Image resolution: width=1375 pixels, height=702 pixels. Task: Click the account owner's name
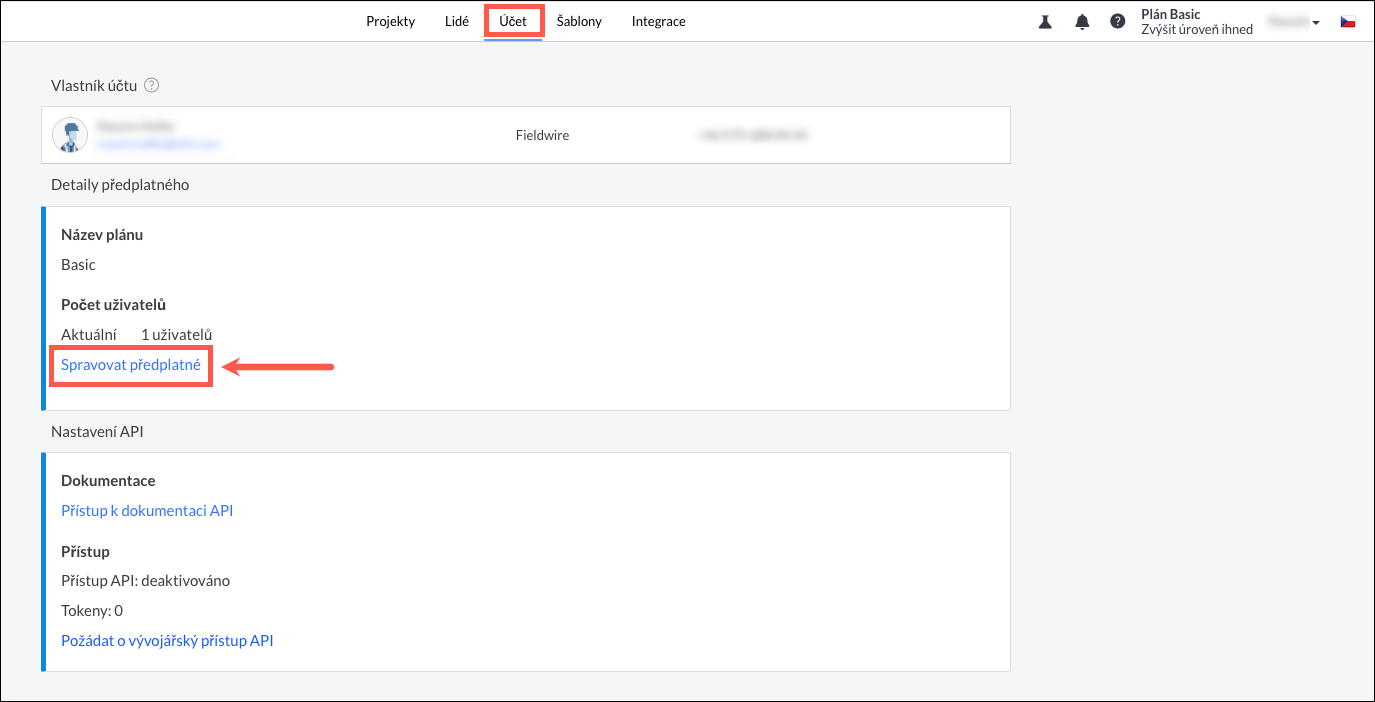click(x=136, y=126)
